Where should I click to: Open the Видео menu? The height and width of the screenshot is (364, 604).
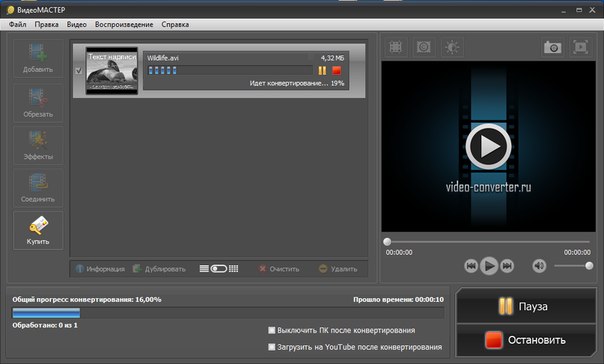(x=77, y=24)
